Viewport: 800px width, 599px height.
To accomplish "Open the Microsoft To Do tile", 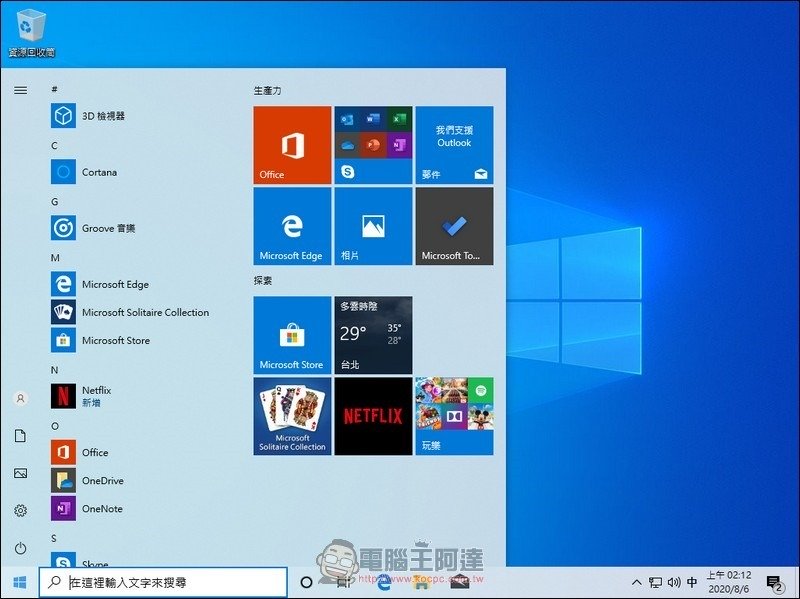I will (454, 226).
